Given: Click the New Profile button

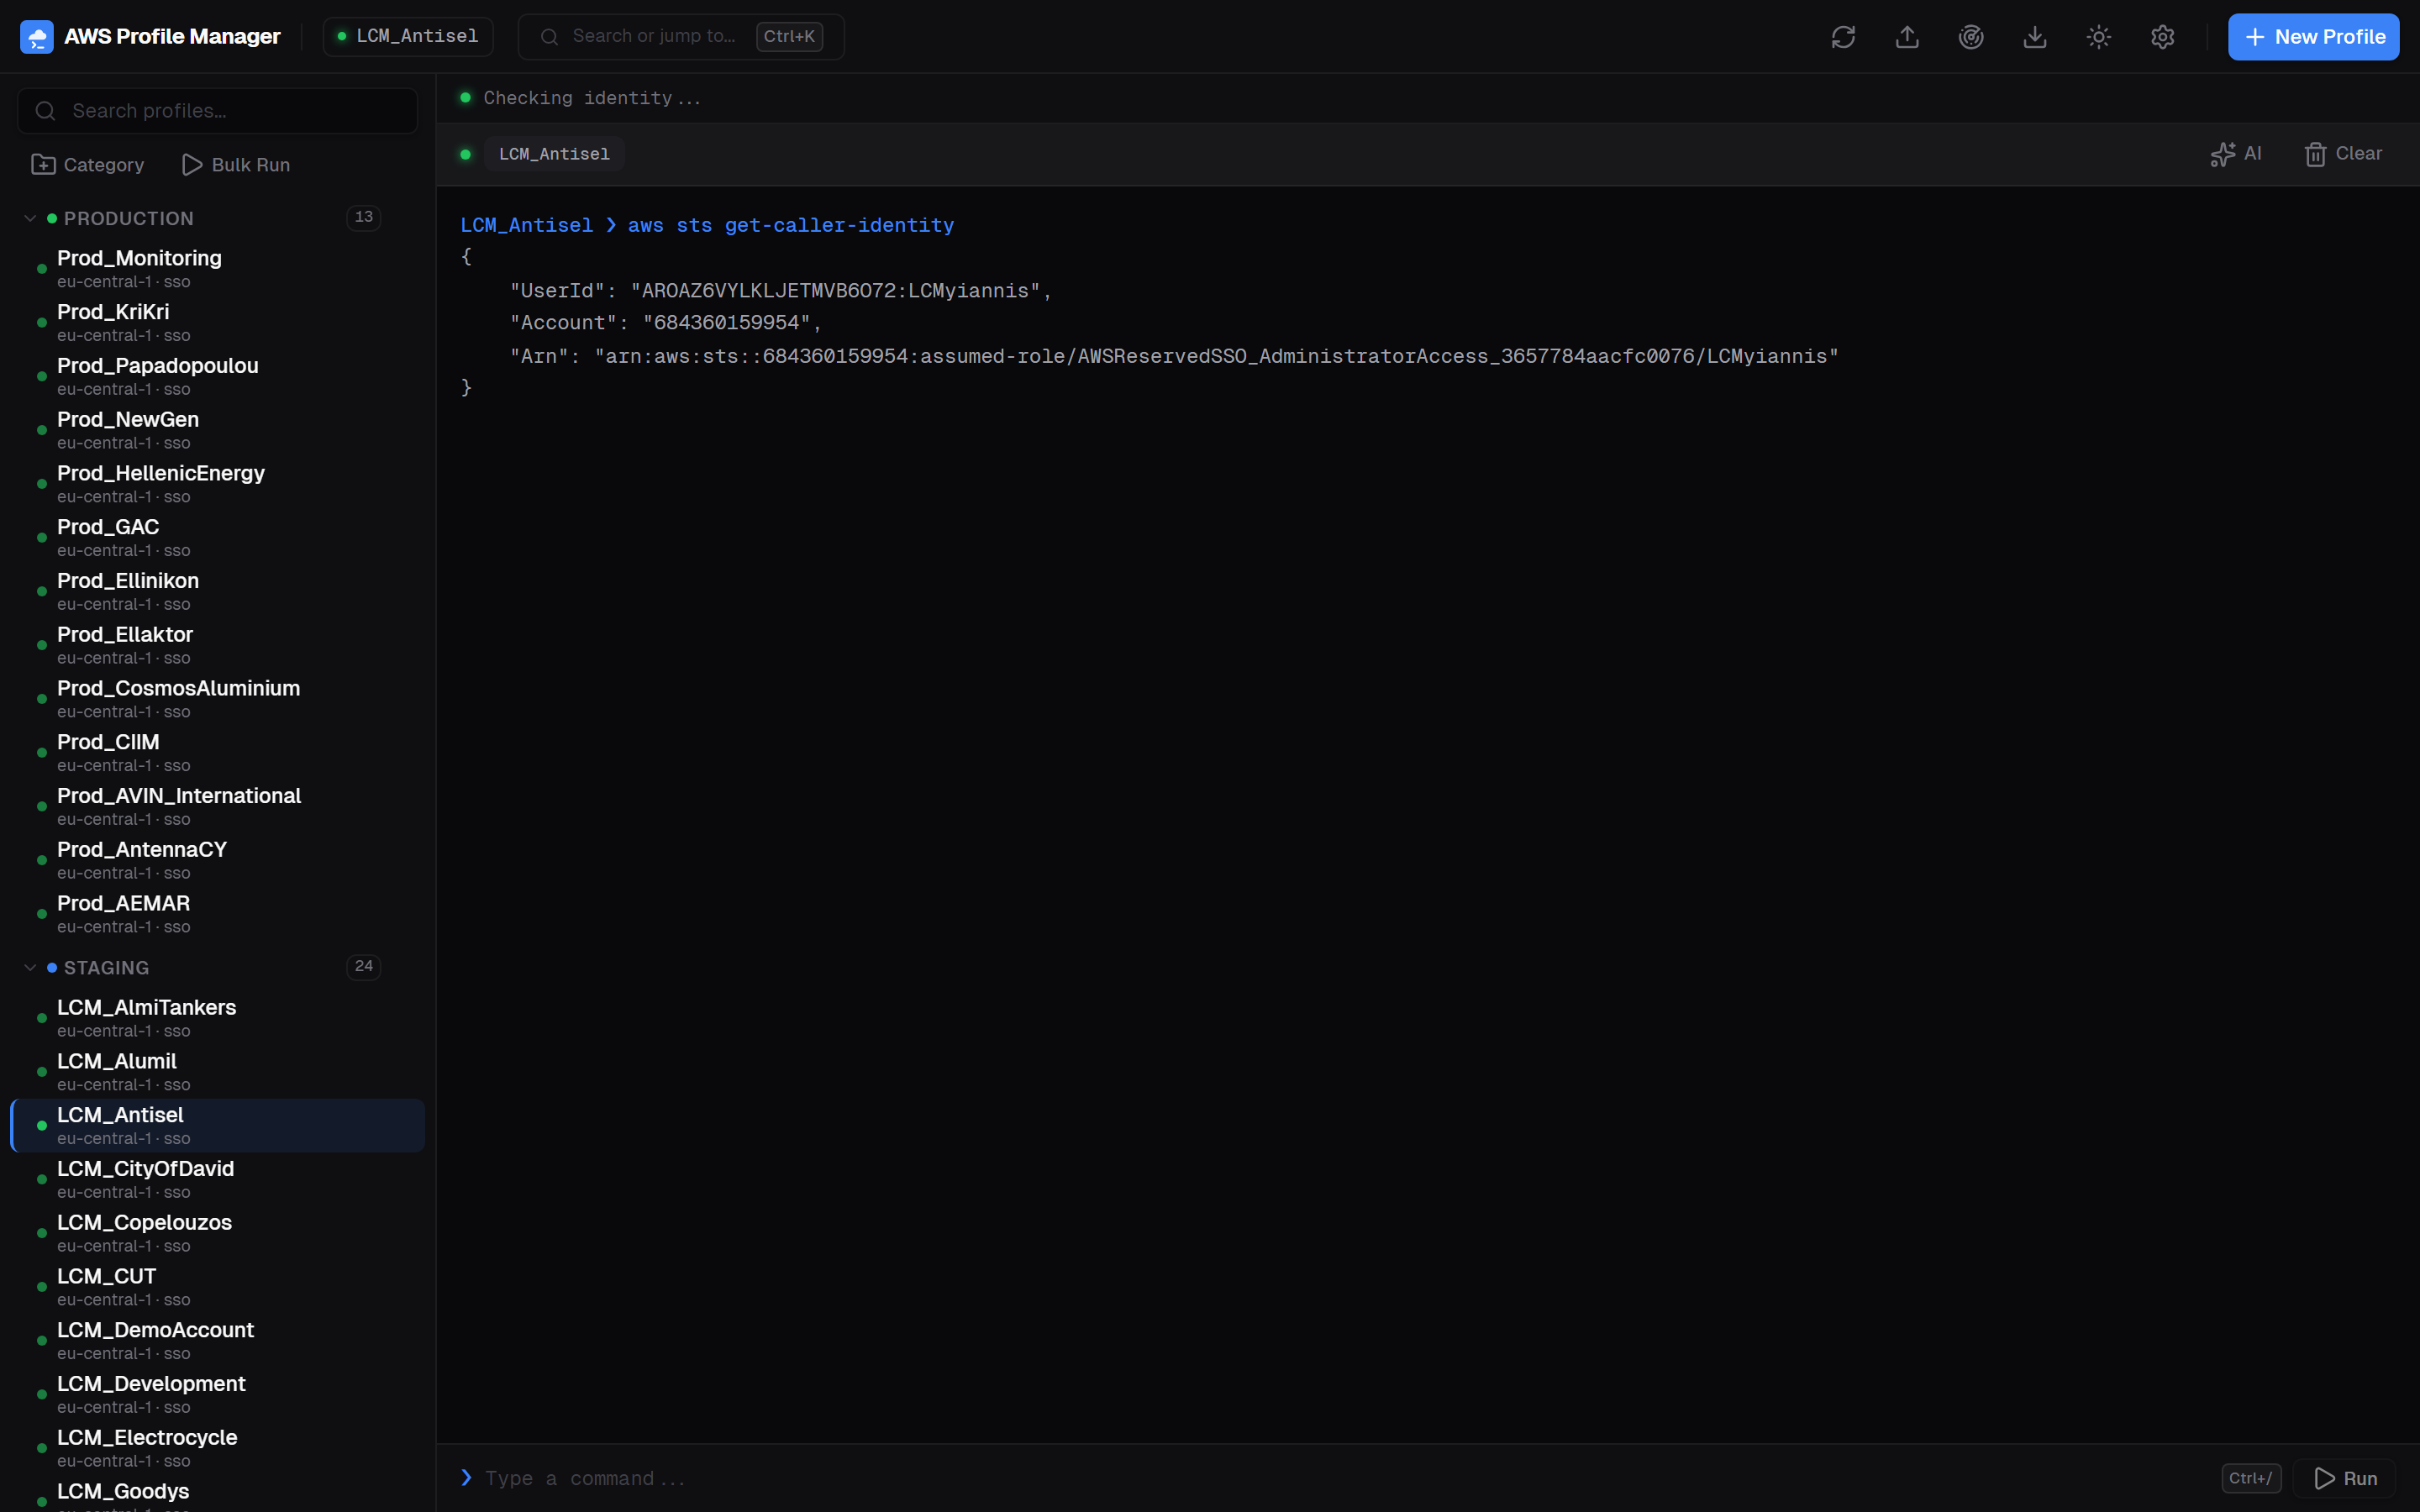Looking at the screenshot, I should point(2314,36).
